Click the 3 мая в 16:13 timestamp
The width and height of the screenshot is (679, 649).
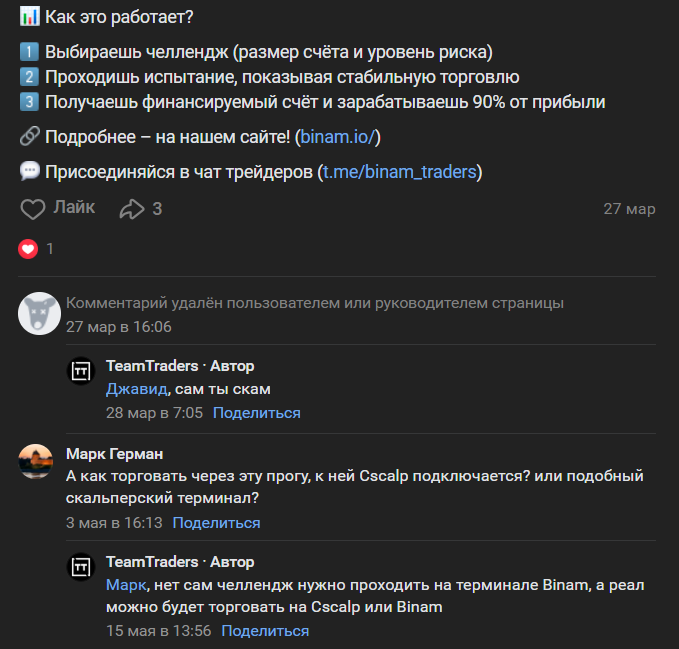113,523
